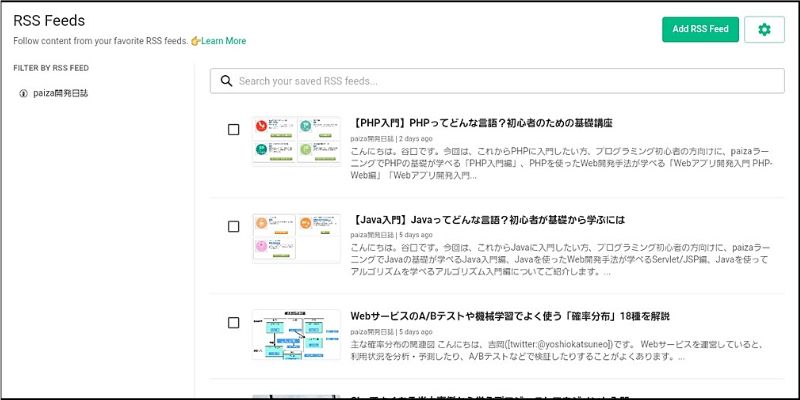
Task: Open the 確率分布 diagram thumbnail
Action: tap(296, 334)
